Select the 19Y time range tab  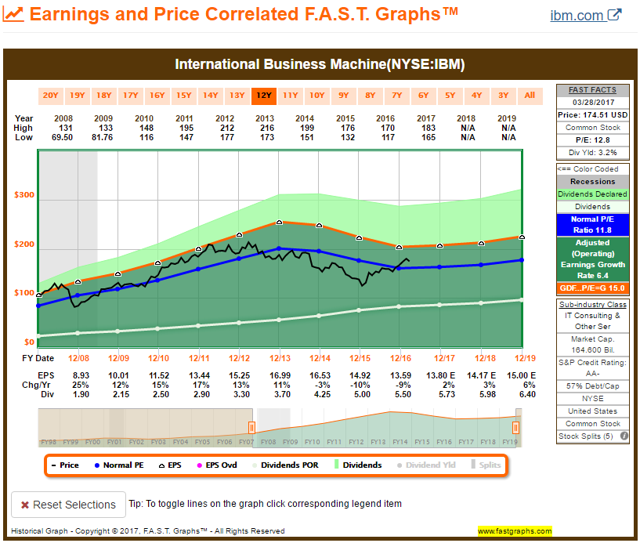click(77, 96)
